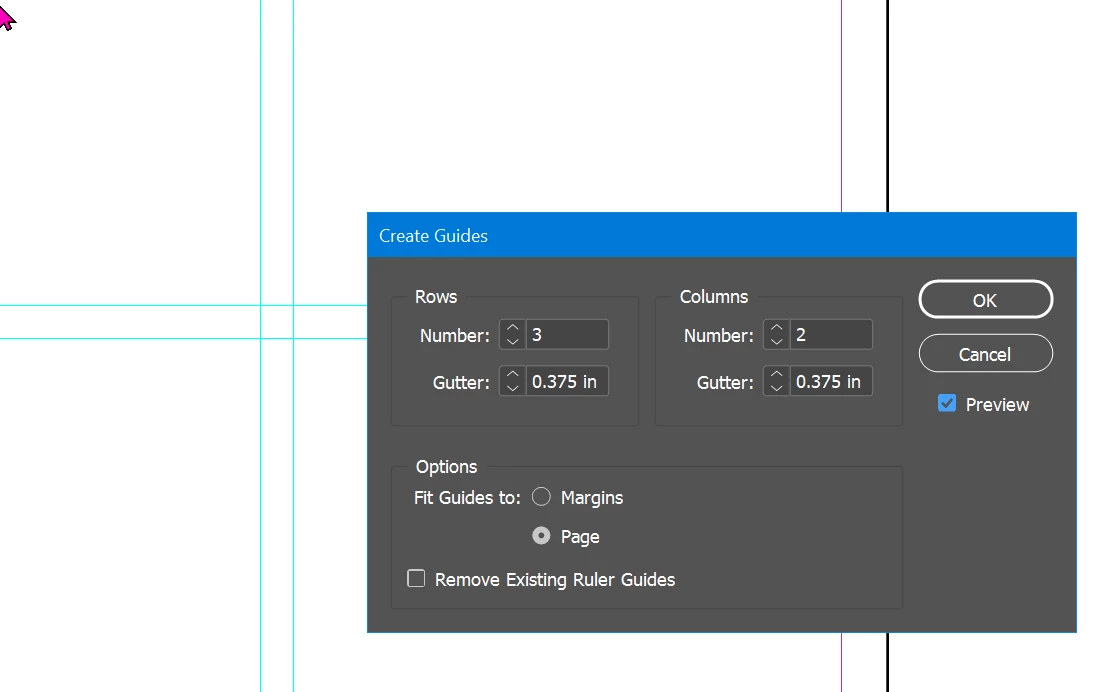The width and height of the screenshot is (1099, 692).
Task: Decrease Columns Number with down arrow
Action: click(x=777, y=341)
